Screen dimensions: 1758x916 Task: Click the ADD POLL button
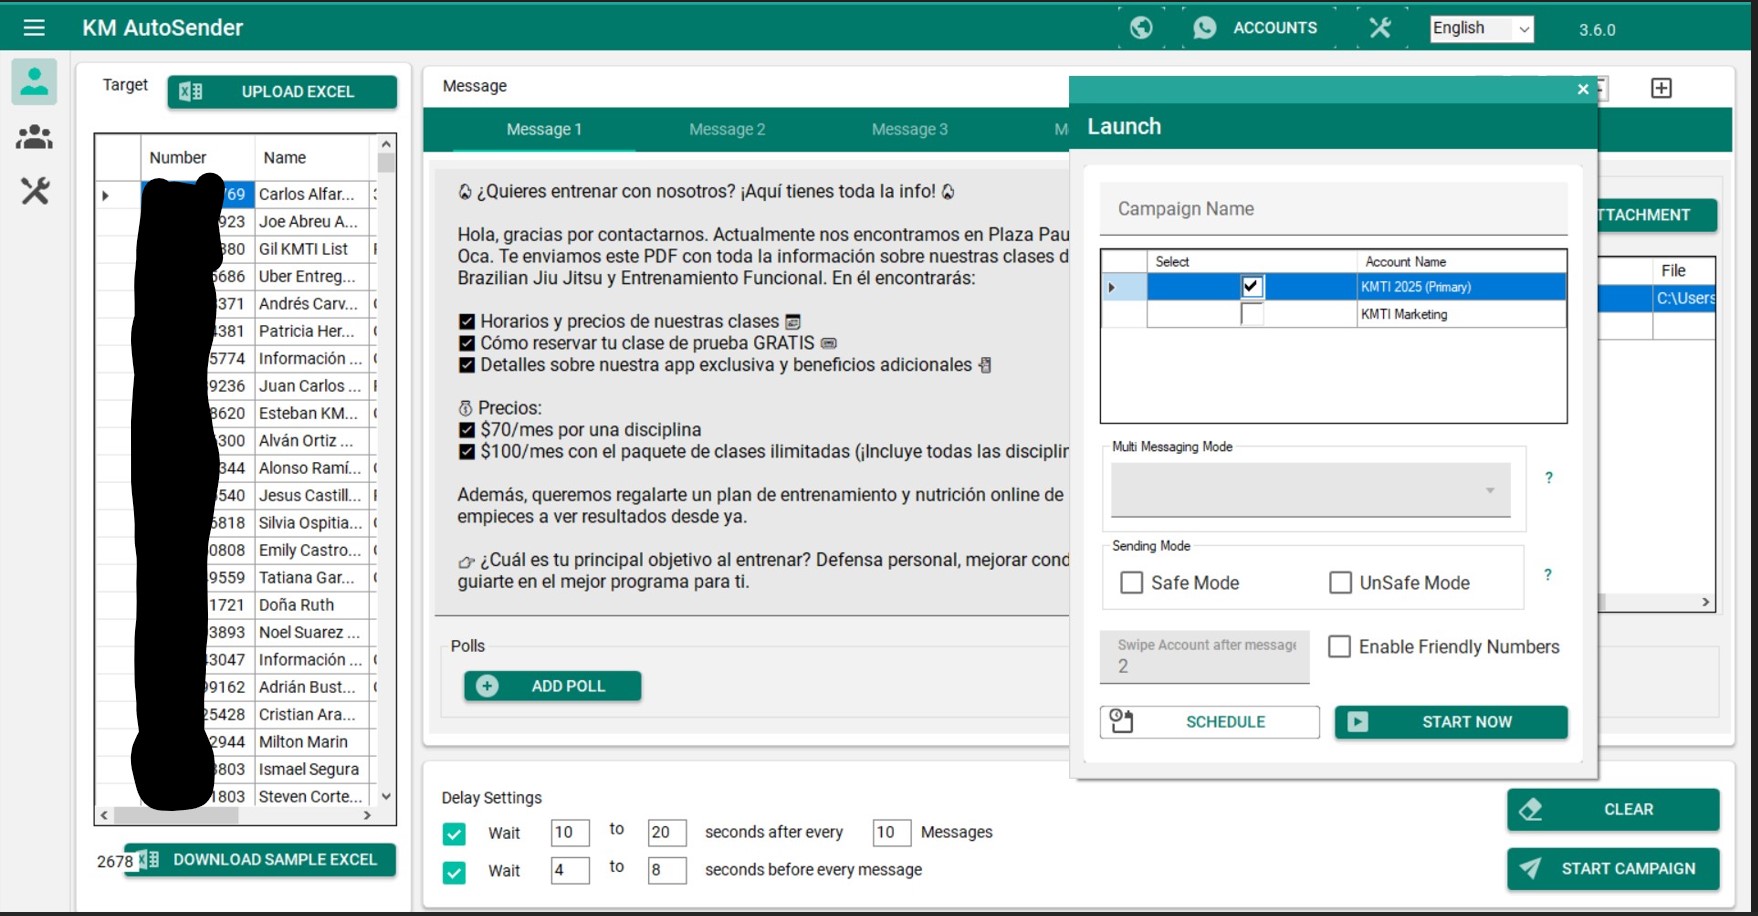[x=552, y=686]
